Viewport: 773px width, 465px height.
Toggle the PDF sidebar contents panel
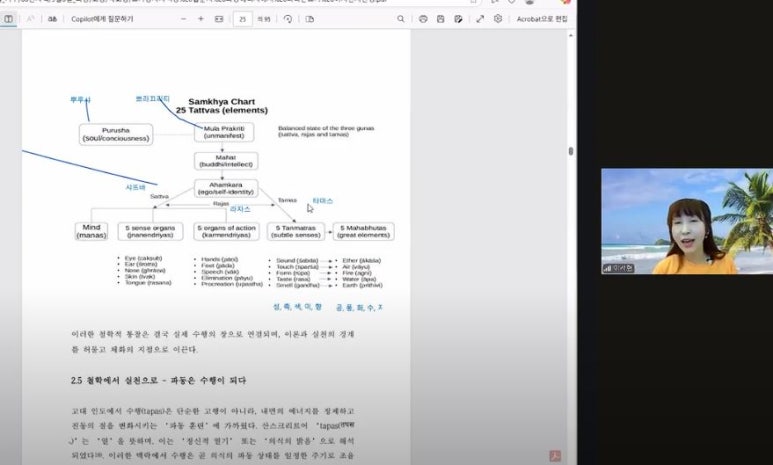pyautogui.click(x=9, y=19)
